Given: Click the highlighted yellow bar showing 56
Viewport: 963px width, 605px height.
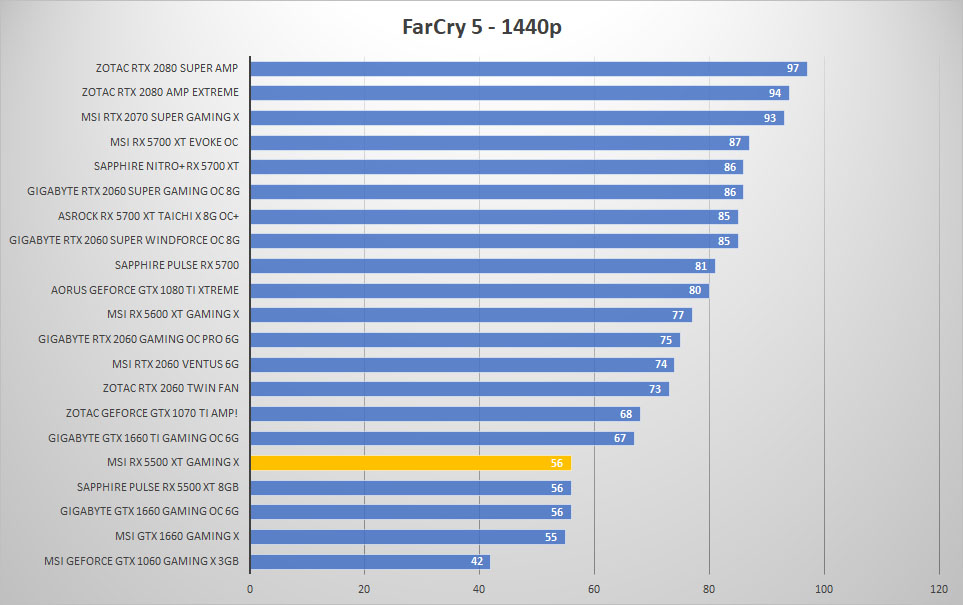Looking at the screenshot, I should (x=411, y=463).
